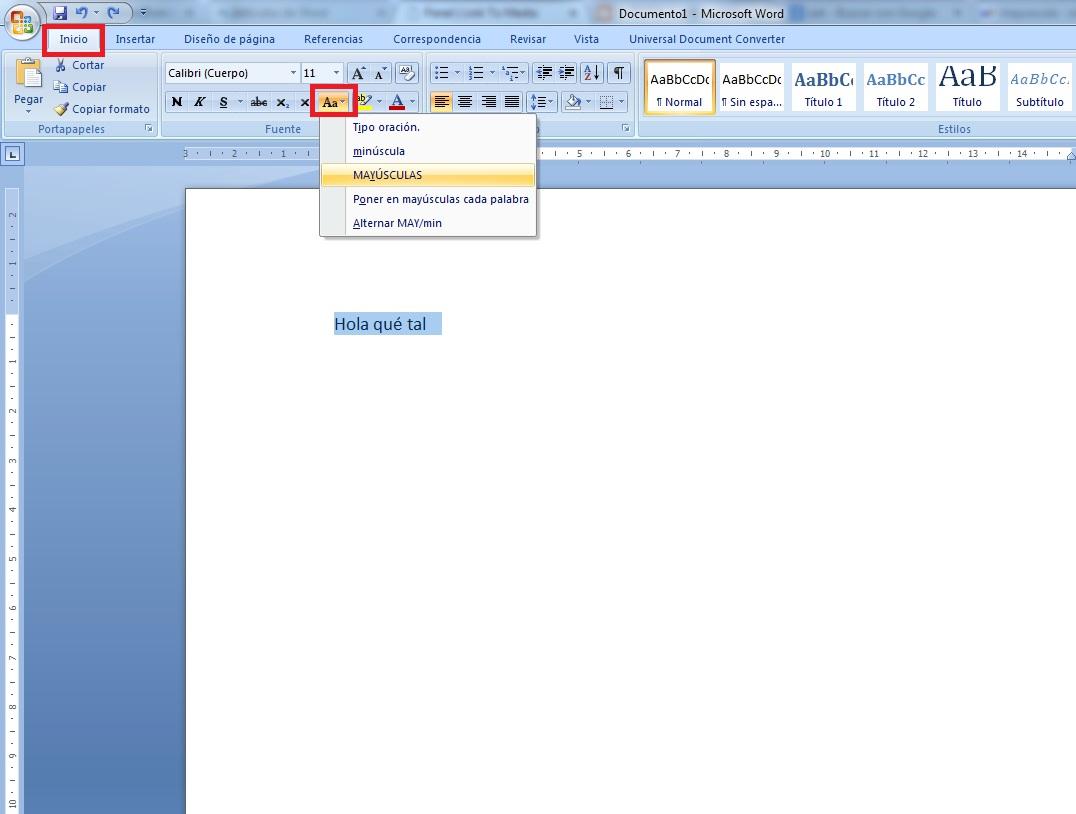The image size is (1076, 814).
Task: Click the sort A-Z icon
Action: click(x=591, y=73)
